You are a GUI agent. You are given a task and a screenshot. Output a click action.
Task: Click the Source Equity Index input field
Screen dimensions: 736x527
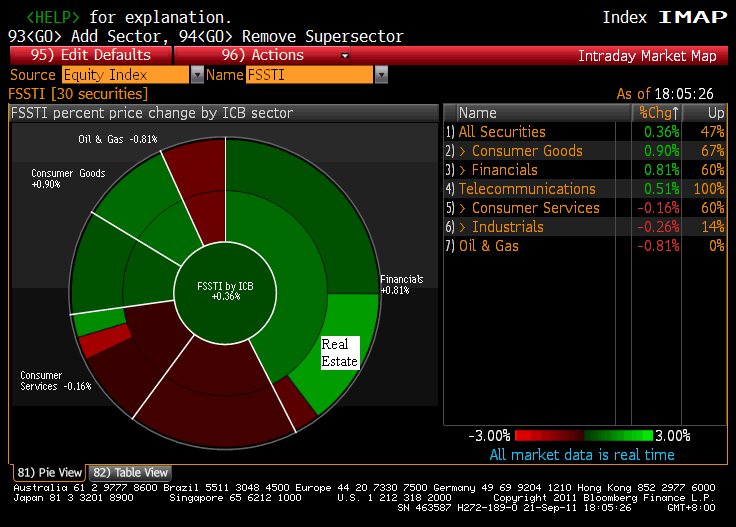(125, 75)
